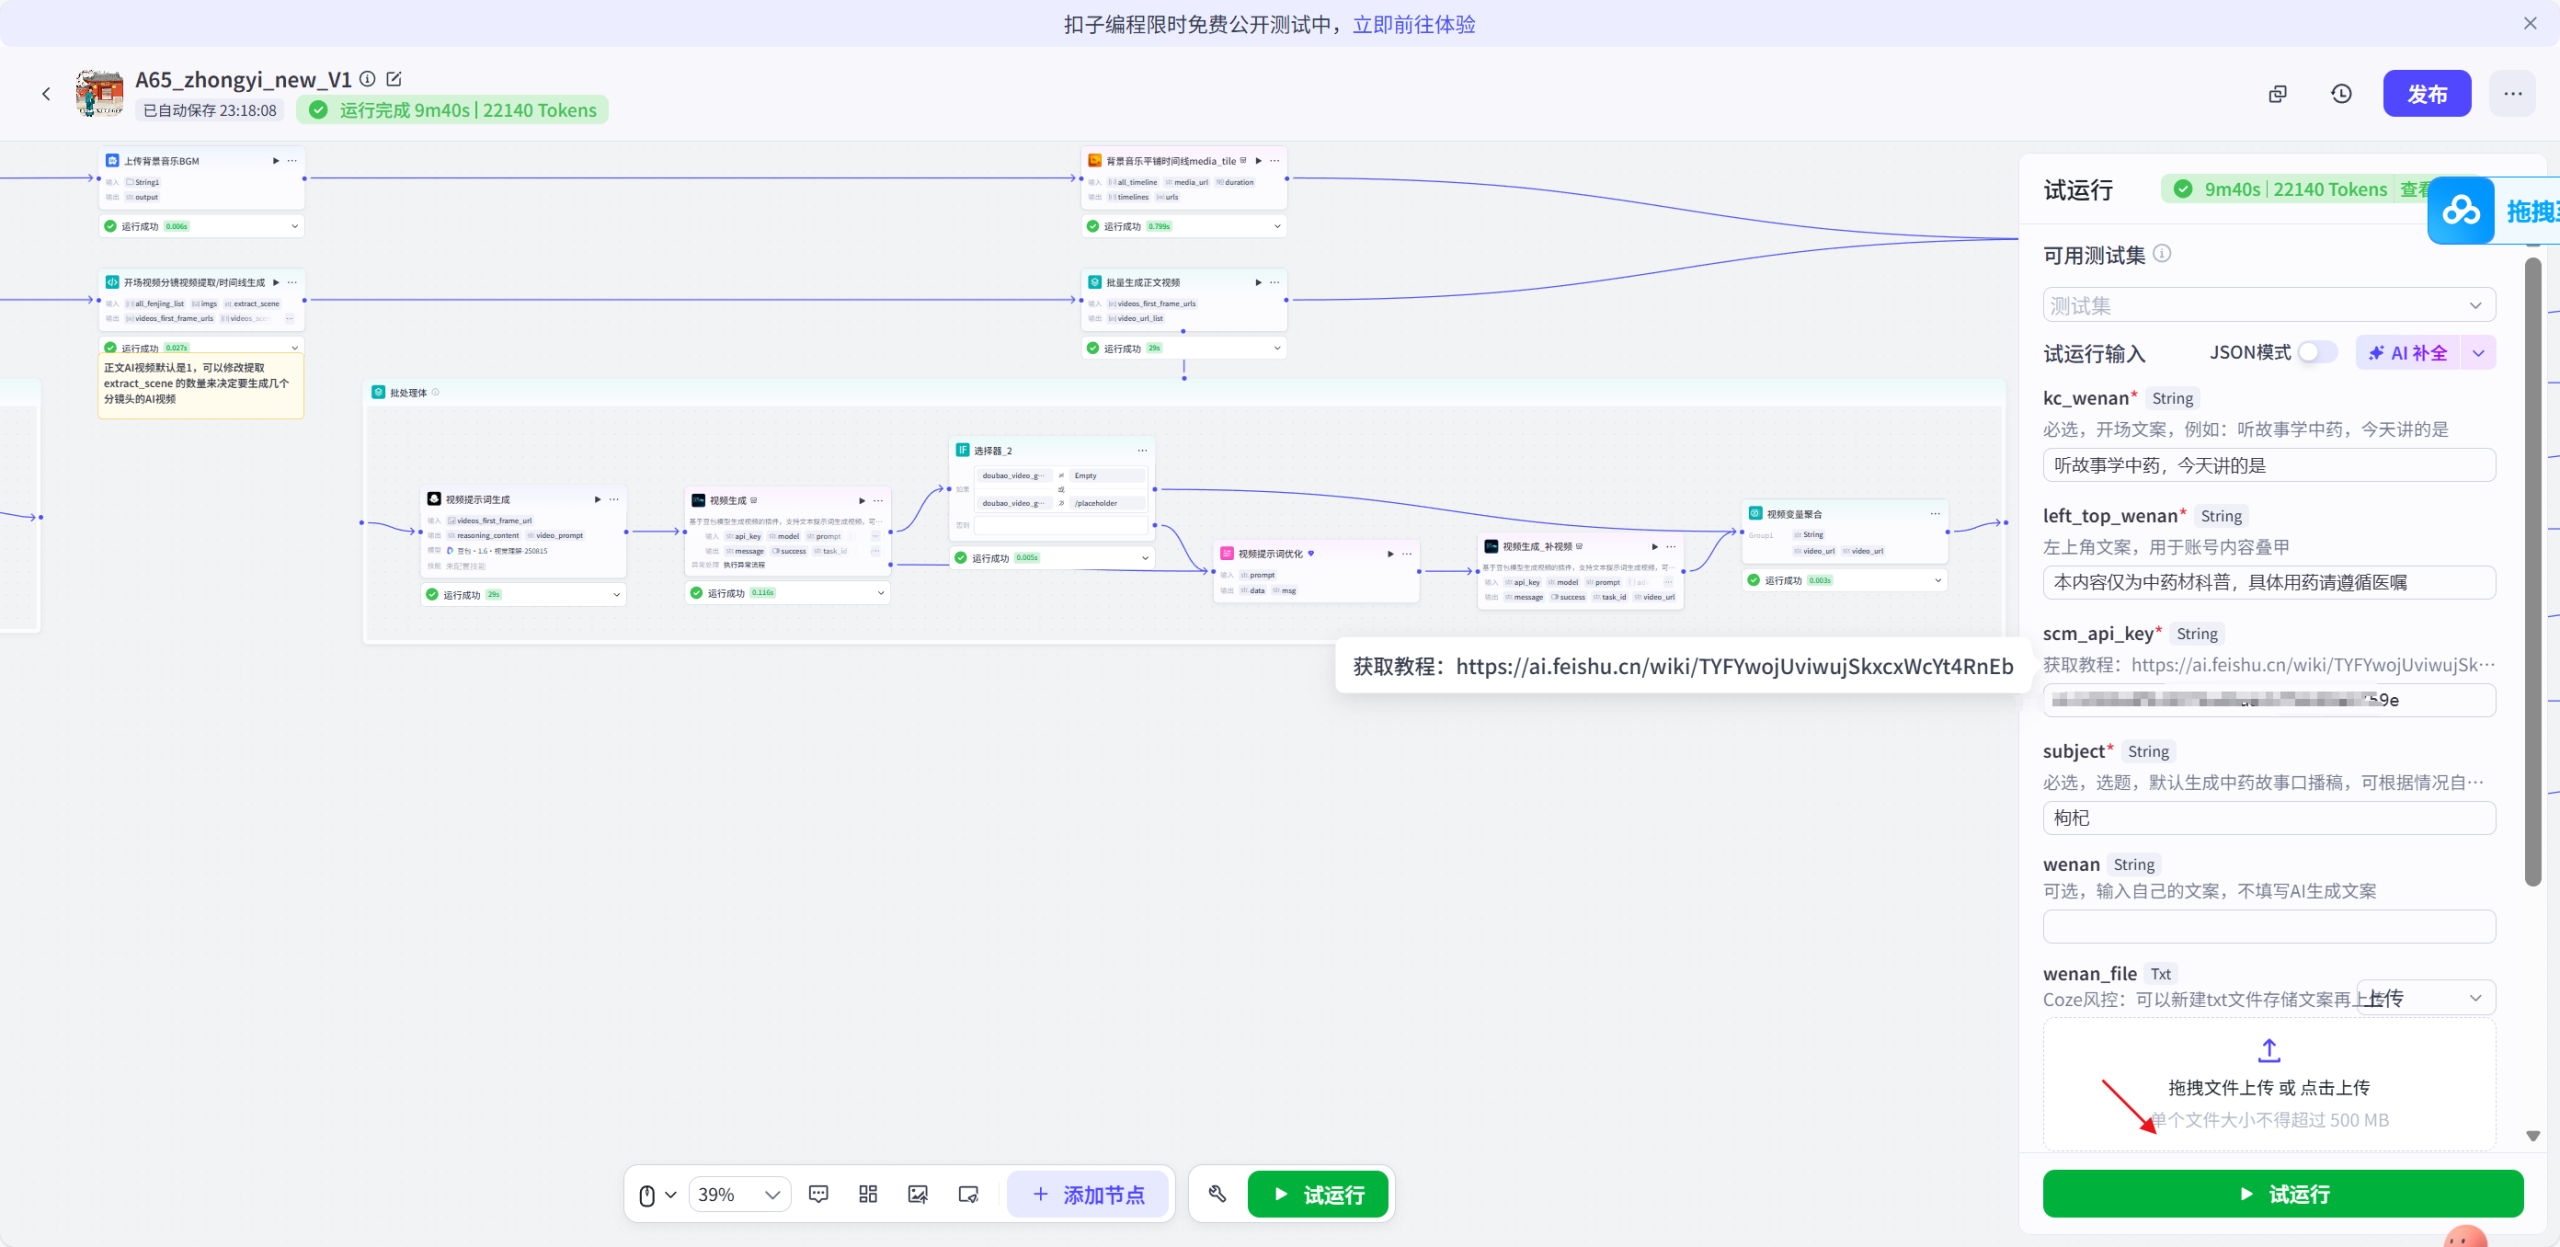Viewport: 2560px width, 1247px height.
Task: Open the 立即前往体验 banner link
Action: point(1413,24)
